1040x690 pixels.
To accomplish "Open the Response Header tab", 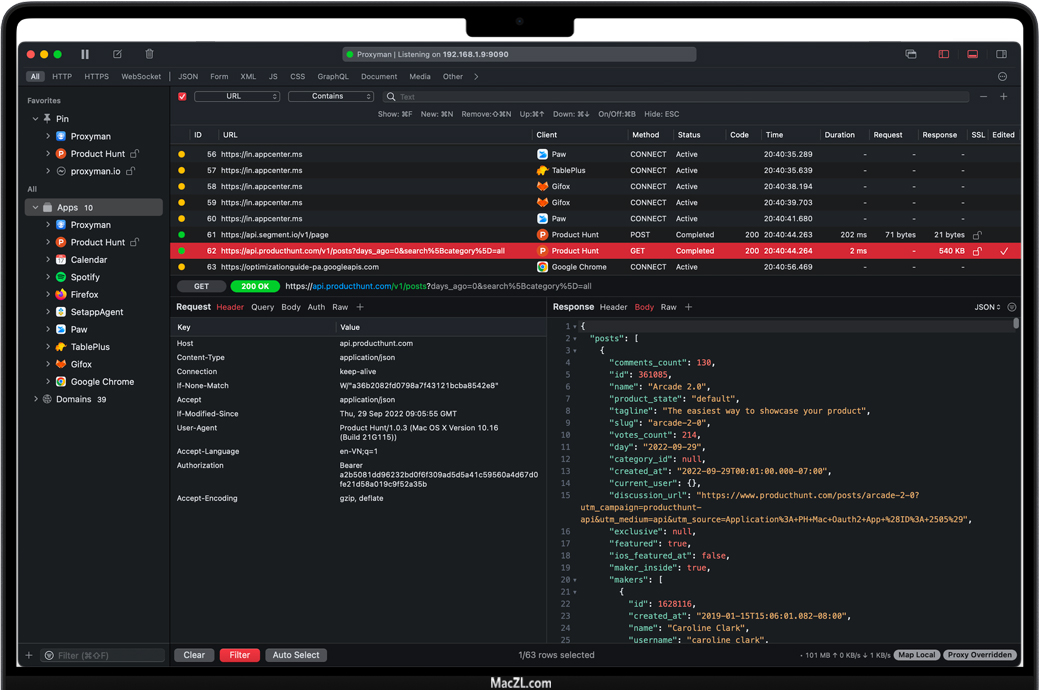I will [x=613, y=307].
